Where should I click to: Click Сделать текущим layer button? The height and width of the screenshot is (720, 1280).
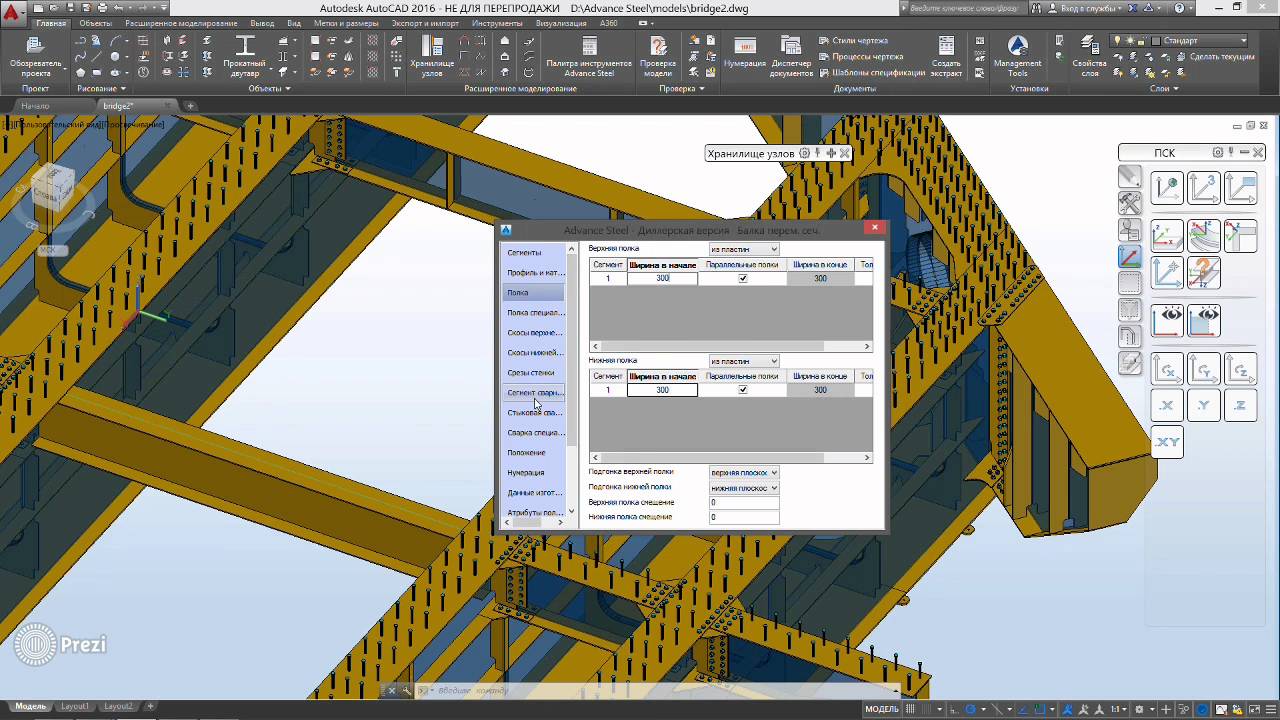tap(1214, 57)
